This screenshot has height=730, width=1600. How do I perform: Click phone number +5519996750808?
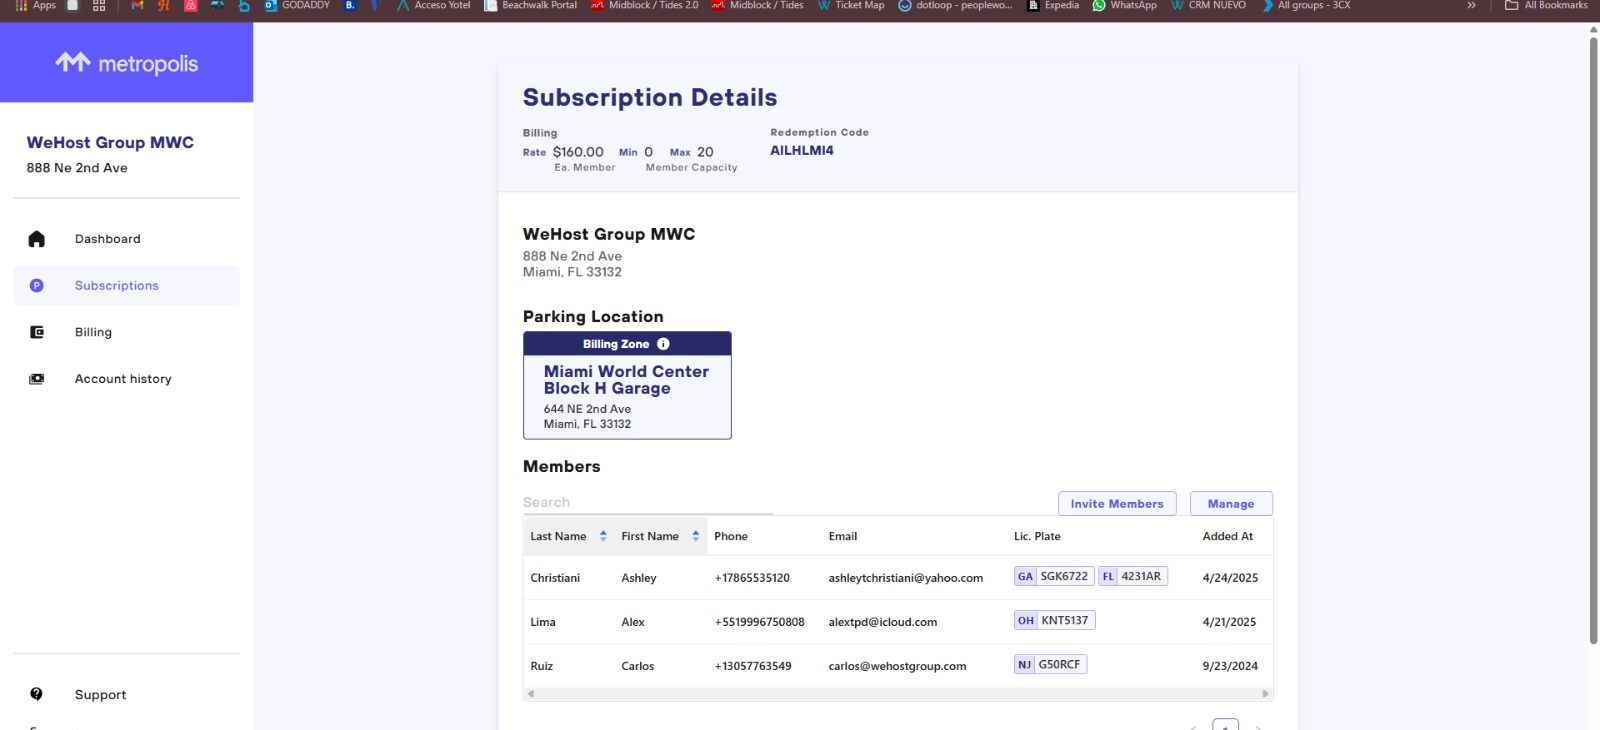(x=759, y=622)
